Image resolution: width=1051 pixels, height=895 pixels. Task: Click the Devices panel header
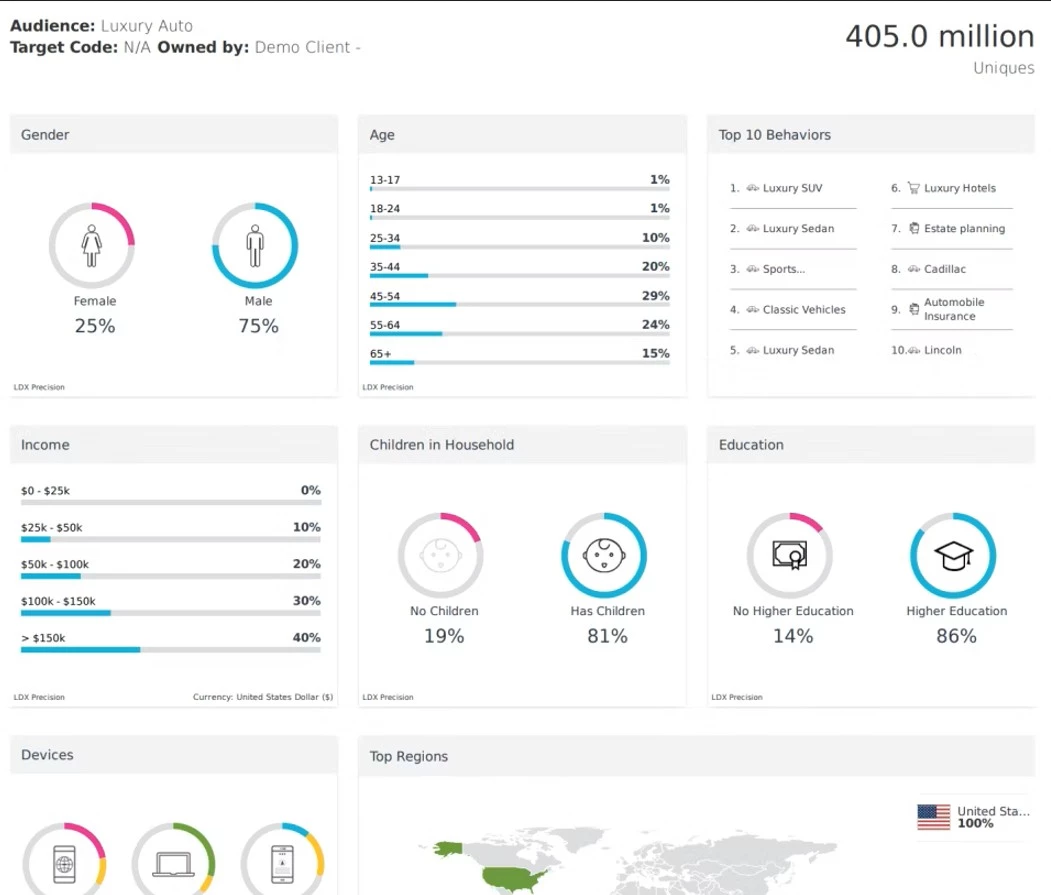174,755
